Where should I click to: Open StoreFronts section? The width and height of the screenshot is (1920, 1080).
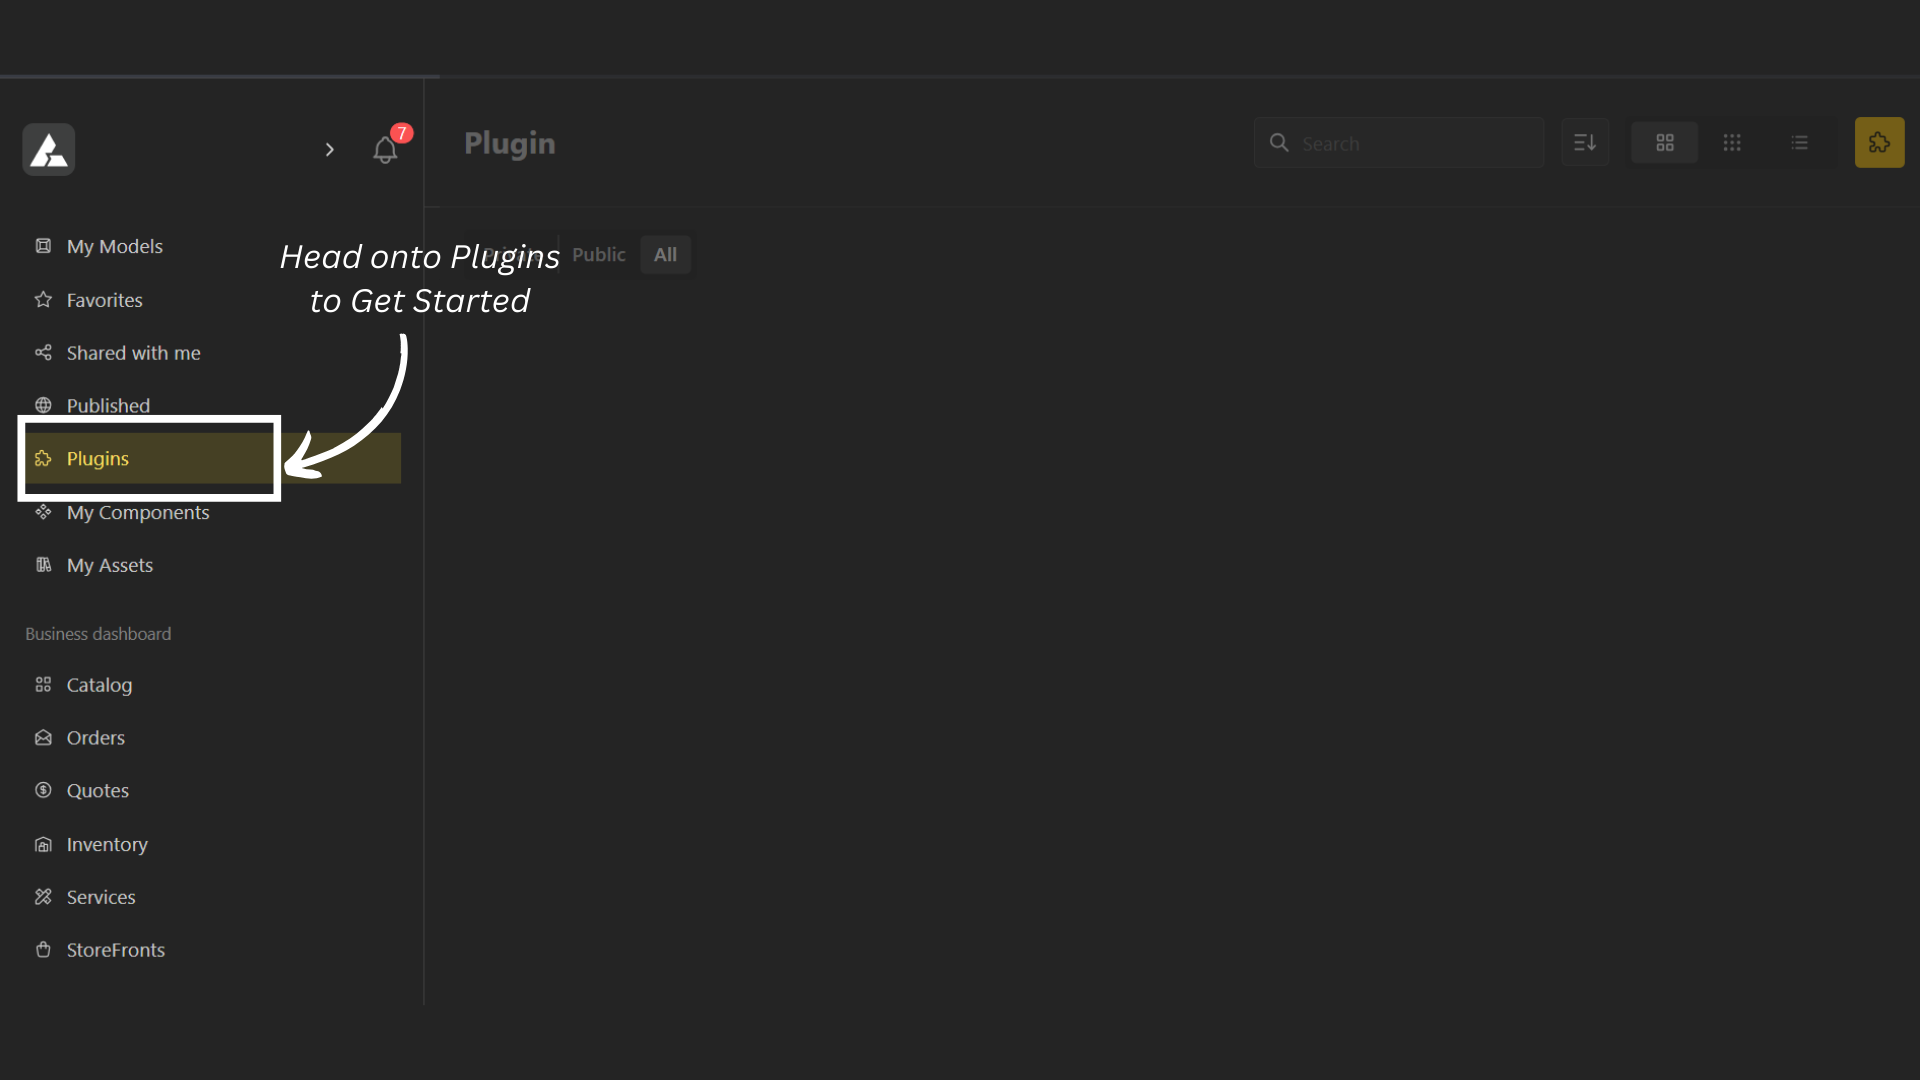click(115, 950)
